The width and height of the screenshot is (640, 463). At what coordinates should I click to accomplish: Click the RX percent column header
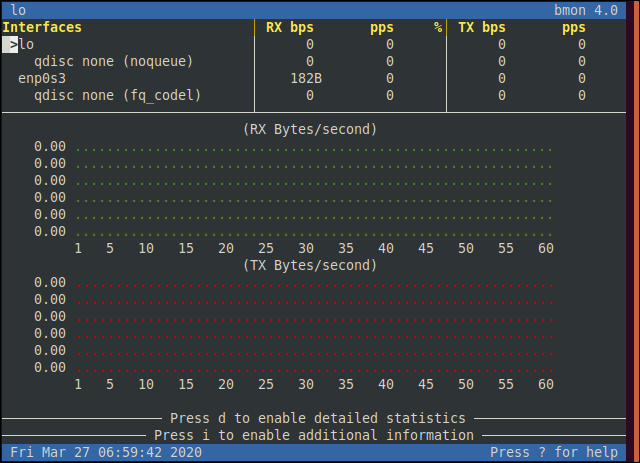(x=438, y=27)
